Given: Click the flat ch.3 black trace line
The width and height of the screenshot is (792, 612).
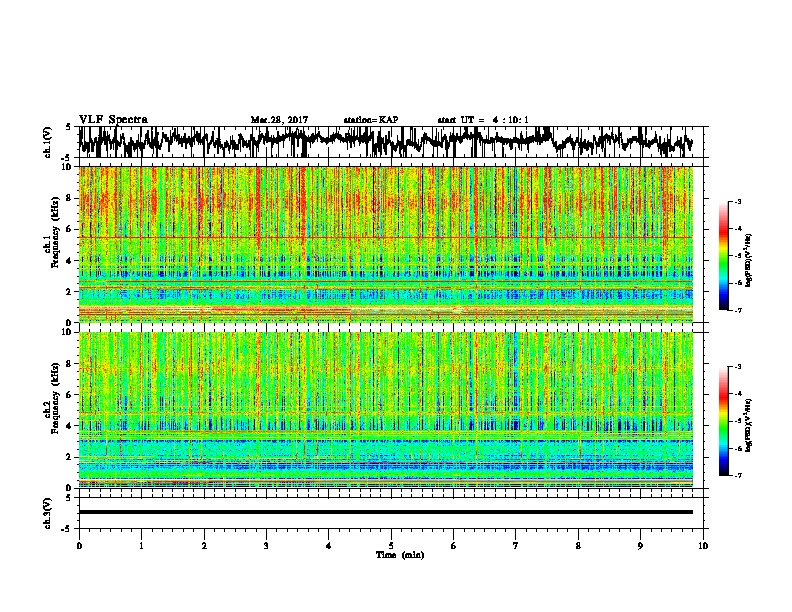Looking at the screenshot, I should pyautogui.click(x=385, y=512).
